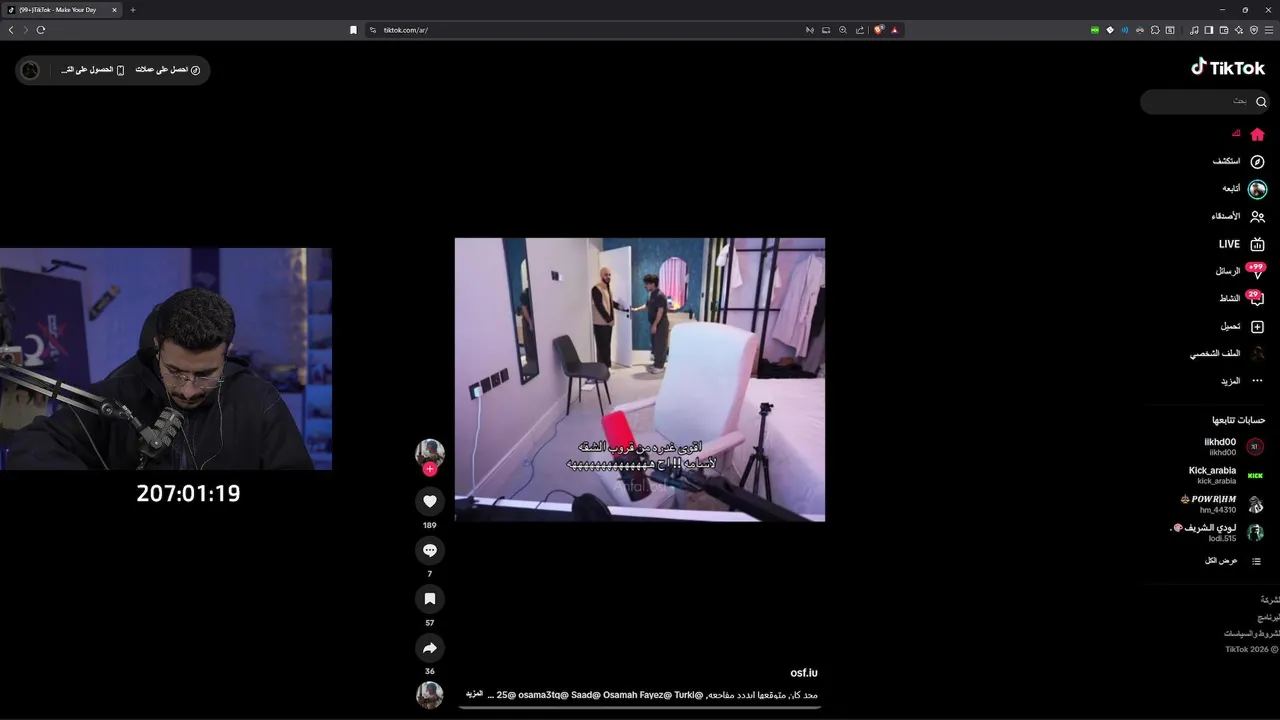The height and width of the screenshot is (720, 1280).
Task: Expand the accounts list with عرض الكل
Action: 1233,561
